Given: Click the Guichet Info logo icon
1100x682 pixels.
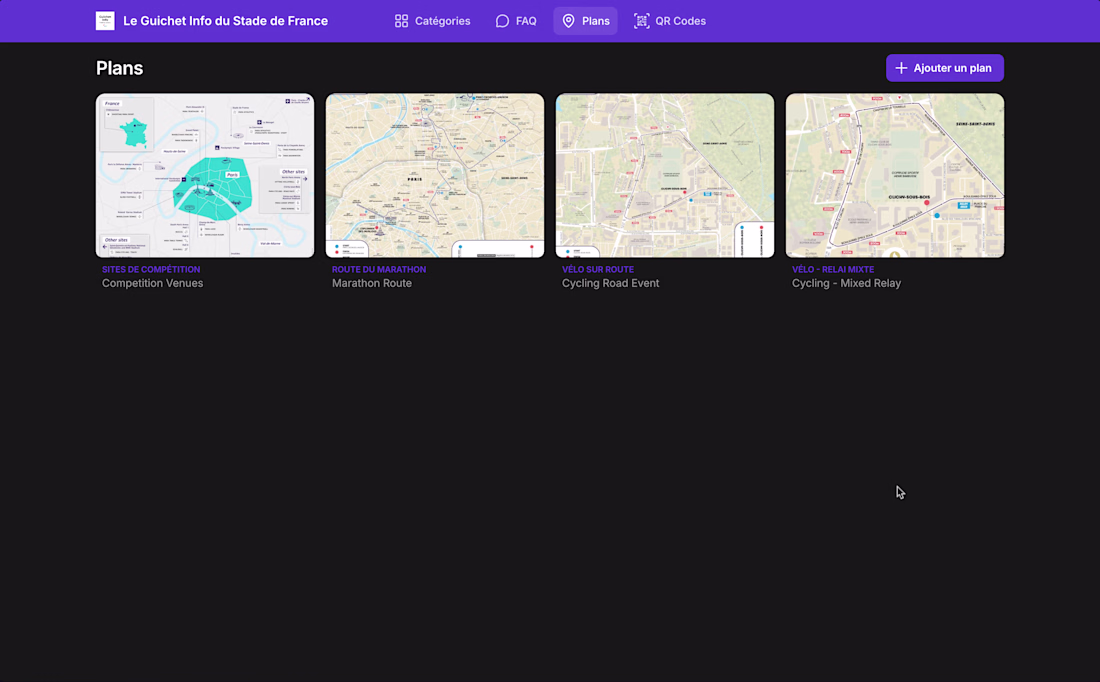Looking at the screenshot, I should point(105,21).
